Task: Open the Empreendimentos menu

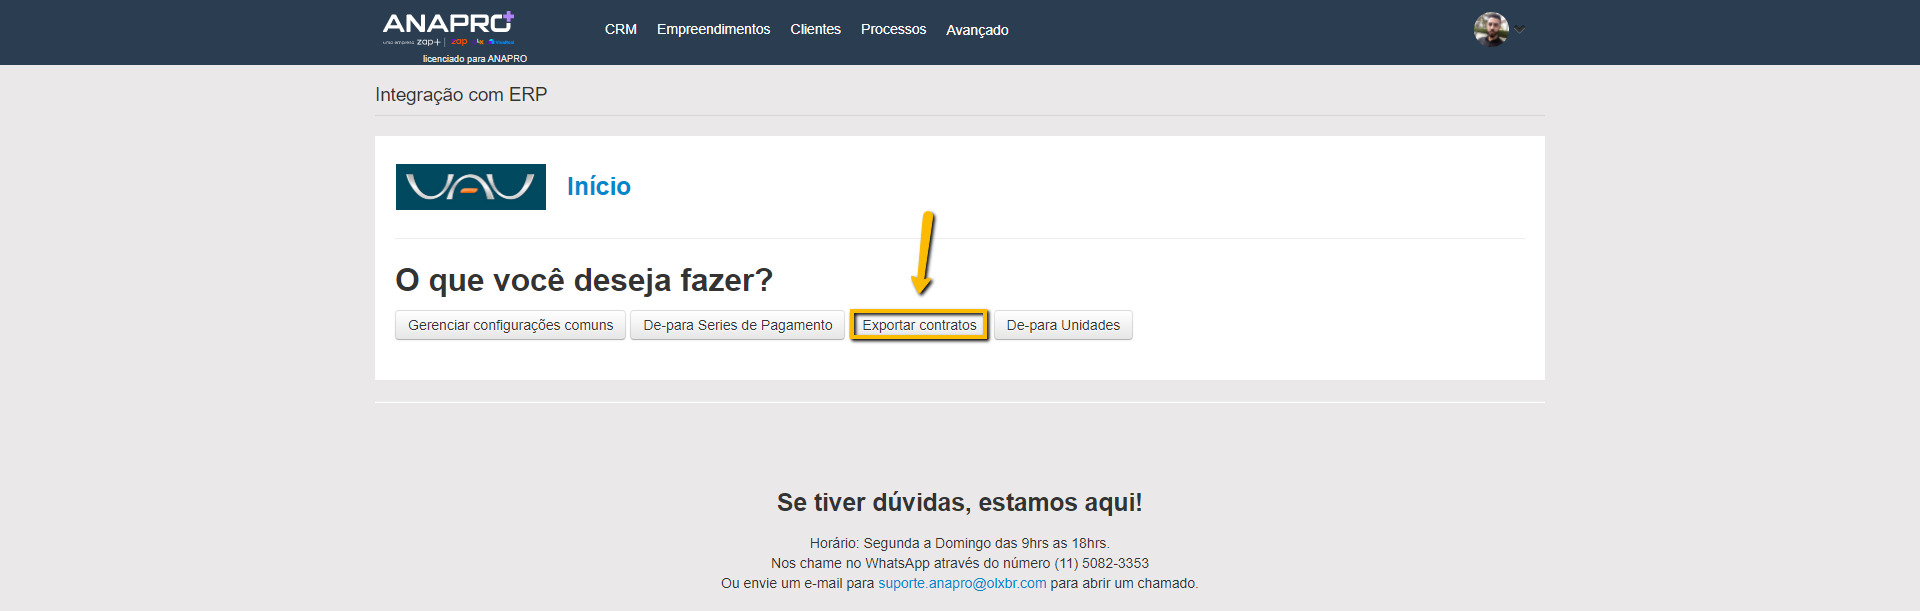Action: (x=713, y=29)
